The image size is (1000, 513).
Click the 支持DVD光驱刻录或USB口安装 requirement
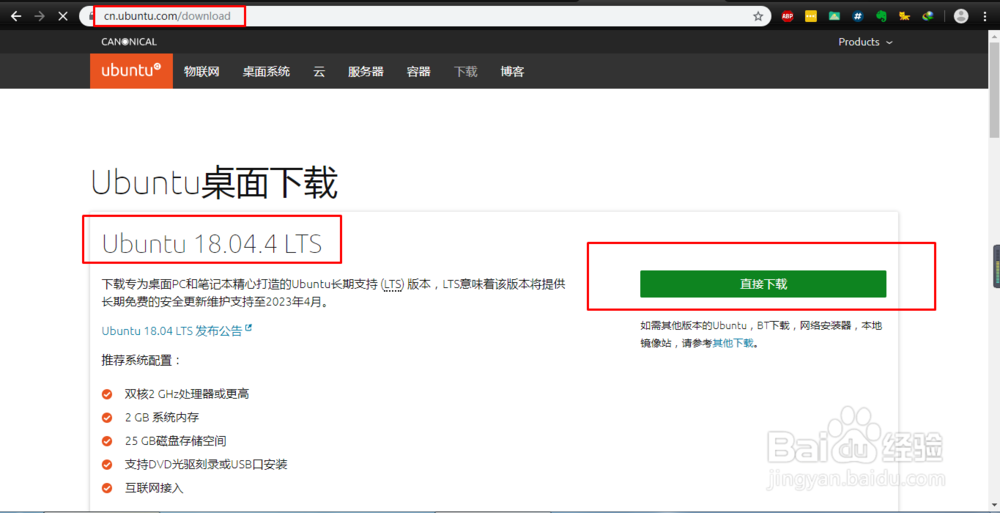206,465
